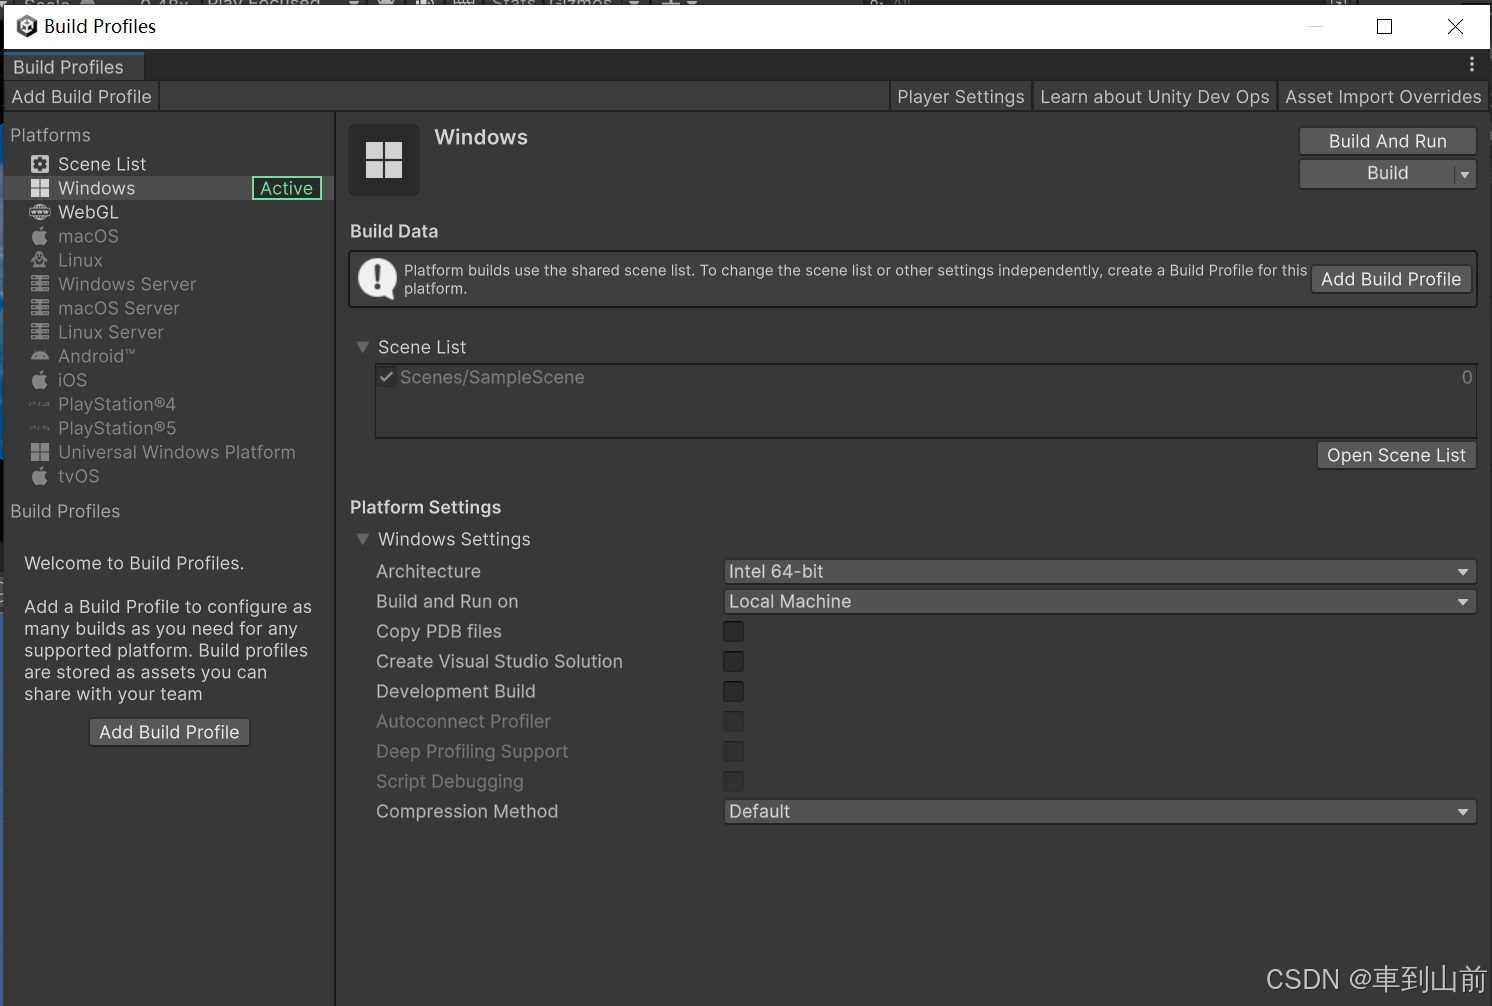This screenshot has height=1006, width=1492.
Task: Click the Linux Server icon
Action: [x=40, y=332]
